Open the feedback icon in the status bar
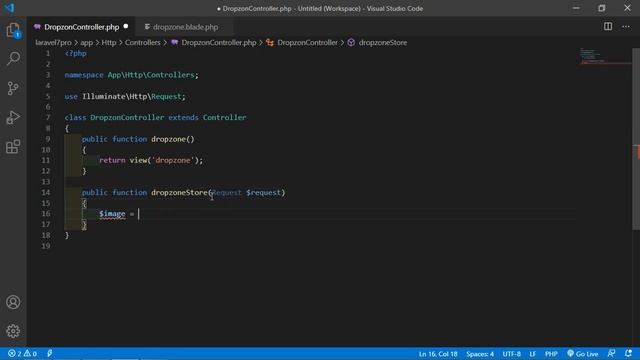The height and width of the screenshot is (360, 640). (611, 353)
